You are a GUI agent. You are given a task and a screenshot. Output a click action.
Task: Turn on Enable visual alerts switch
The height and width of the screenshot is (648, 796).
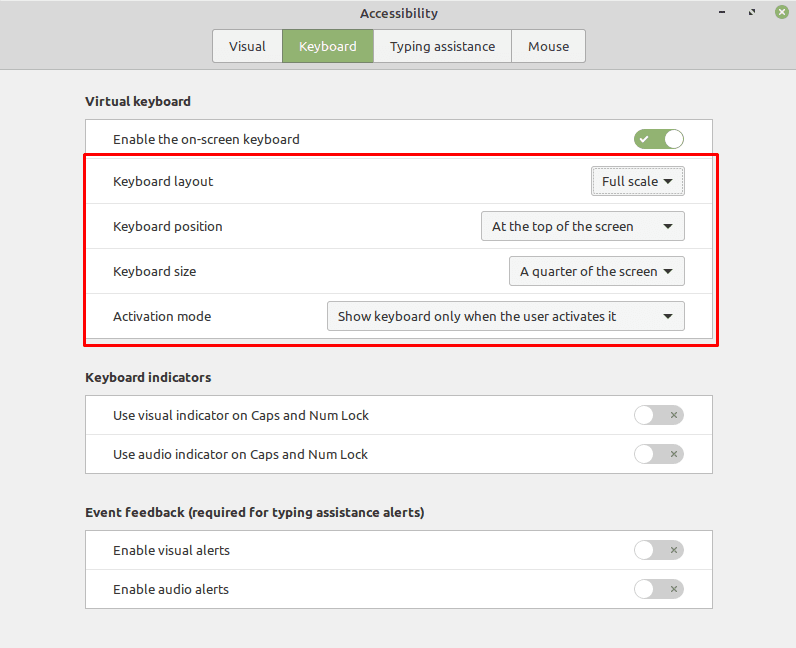(658, 550)
